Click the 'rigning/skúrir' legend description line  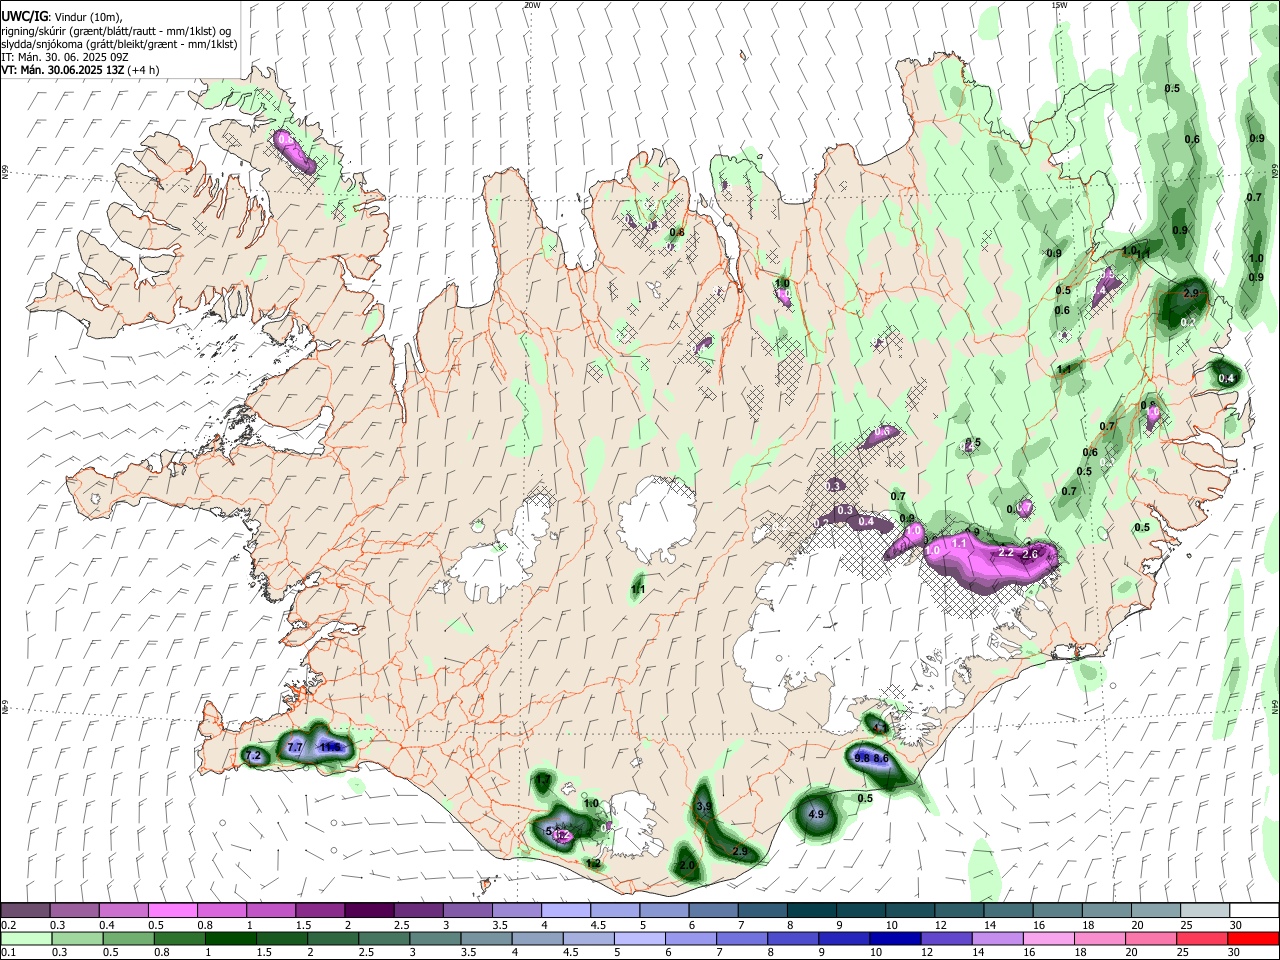[117, 31]
